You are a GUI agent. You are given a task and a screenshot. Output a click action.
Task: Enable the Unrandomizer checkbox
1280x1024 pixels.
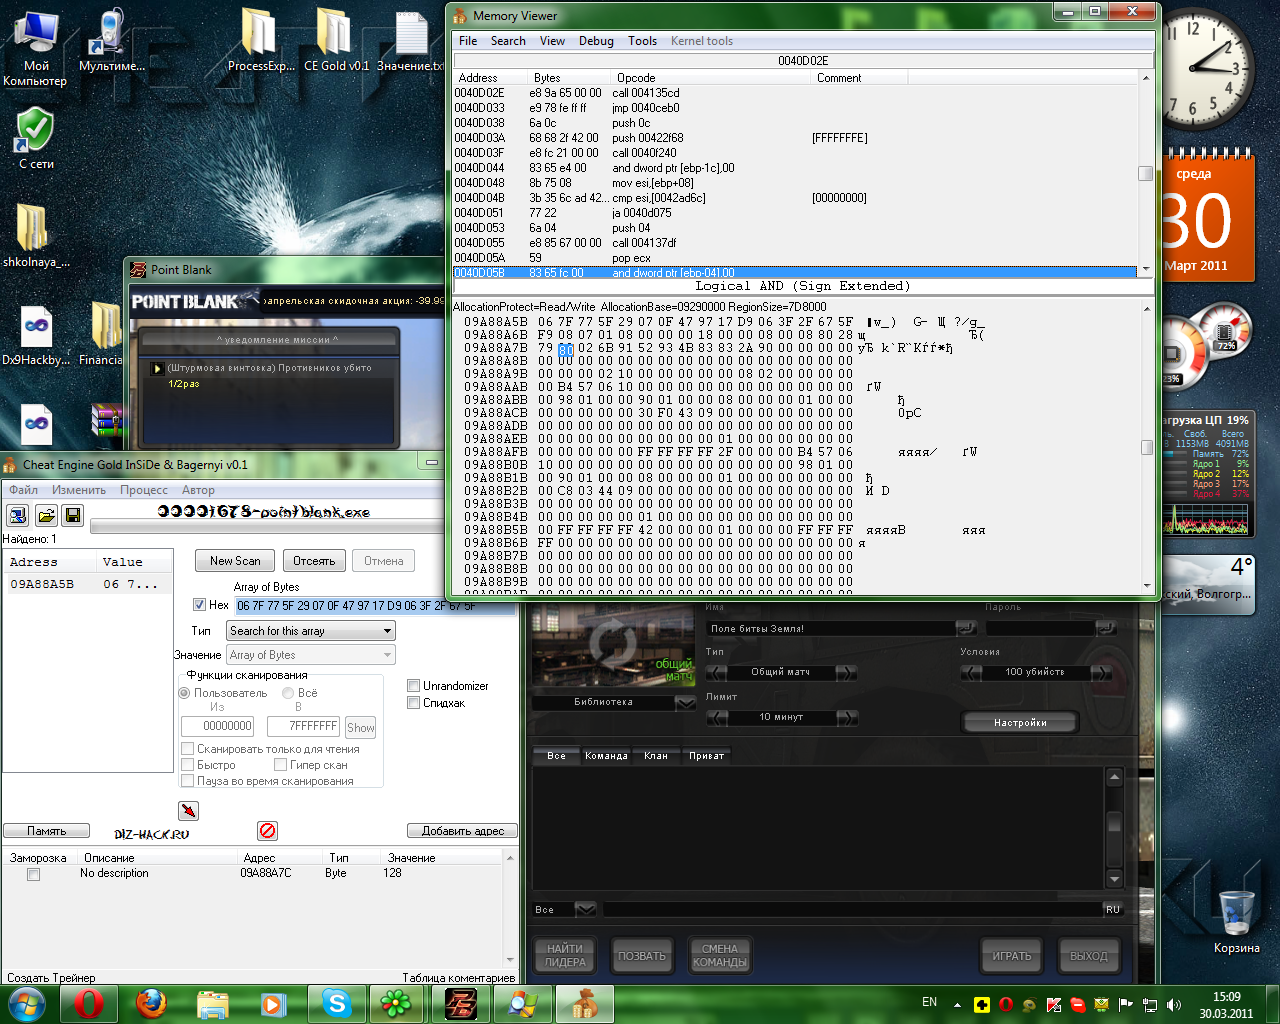[413, 685]
